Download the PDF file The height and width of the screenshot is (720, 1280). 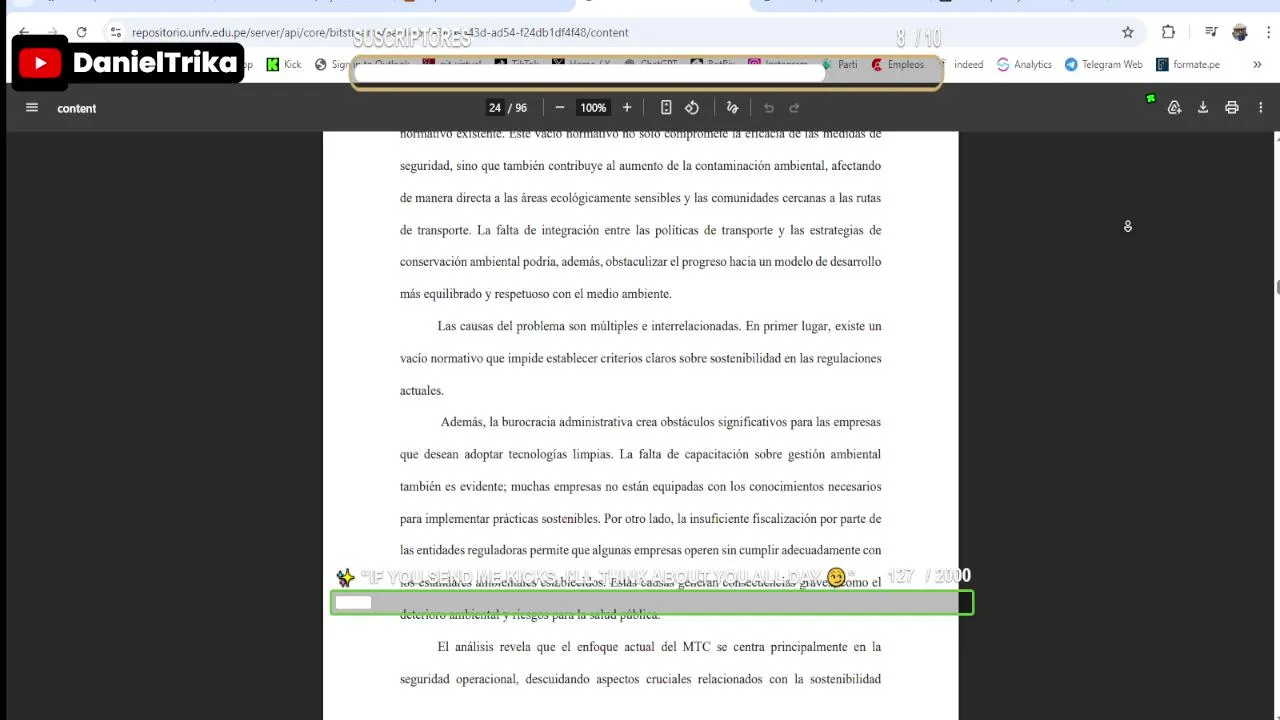pyautogui.click(x=1203, y=108)
